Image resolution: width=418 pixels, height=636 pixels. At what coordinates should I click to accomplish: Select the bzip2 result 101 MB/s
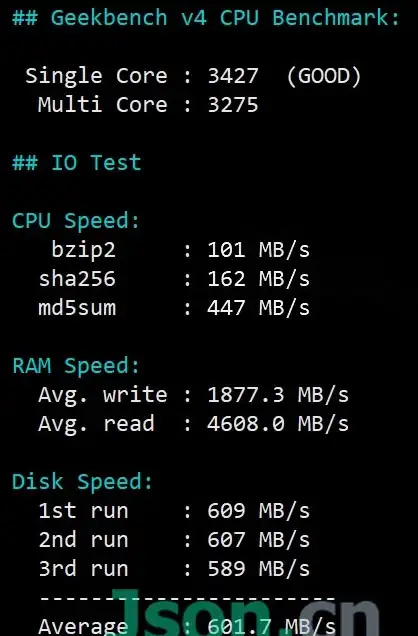pyautogui.click(x=258, y=250)
